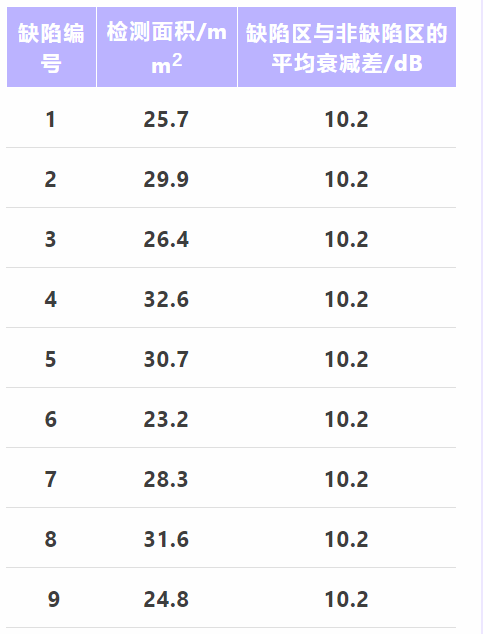Select the area value 26.4

(166, 239)
